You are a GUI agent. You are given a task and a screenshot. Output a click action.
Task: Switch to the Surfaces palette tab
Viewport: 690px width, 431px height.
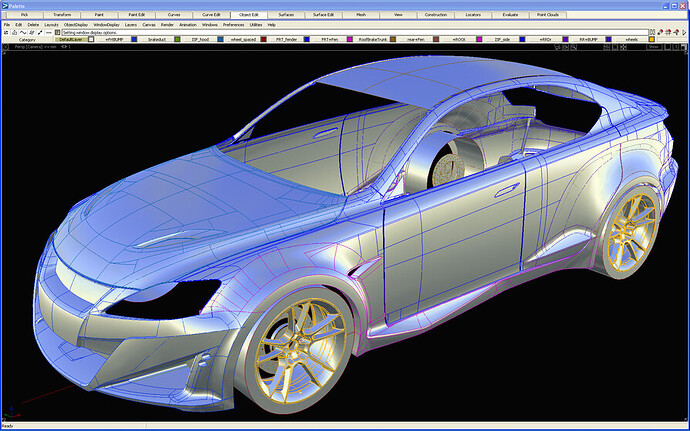(286, 15)
